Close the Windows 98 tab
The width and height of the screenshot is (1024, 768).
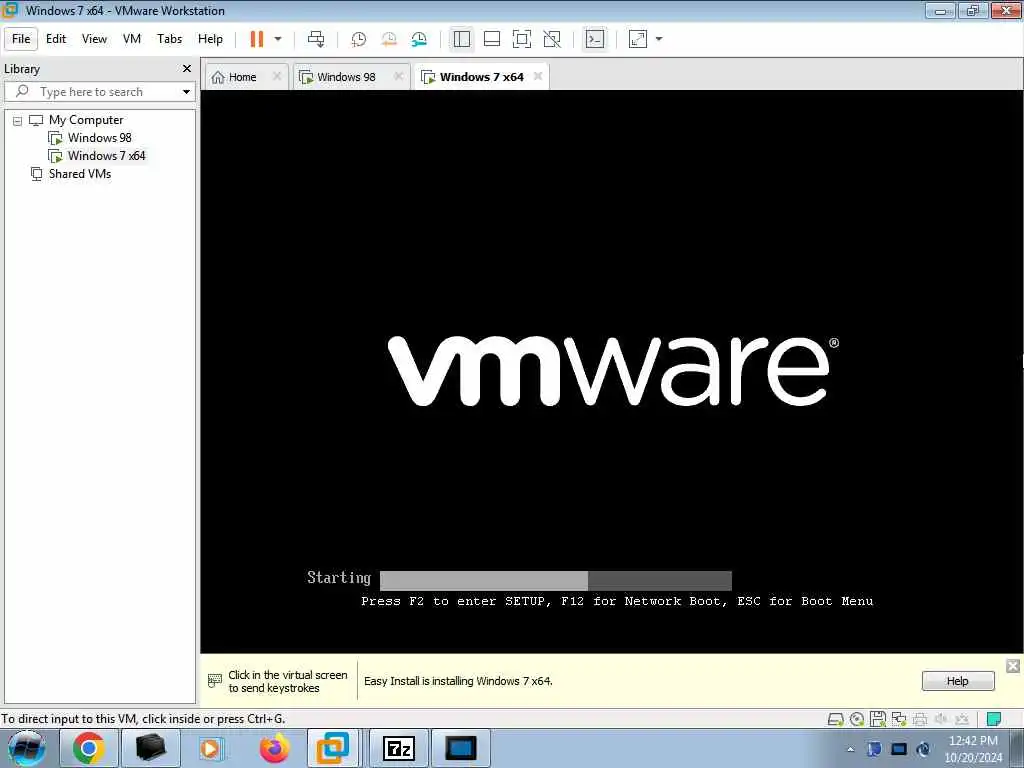tap(398, 76)
